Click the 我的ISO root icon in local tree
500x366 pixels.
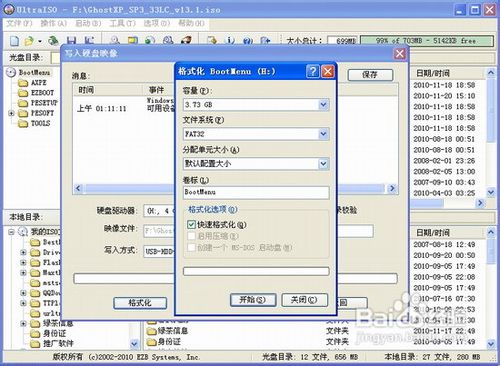click(23, 231)
